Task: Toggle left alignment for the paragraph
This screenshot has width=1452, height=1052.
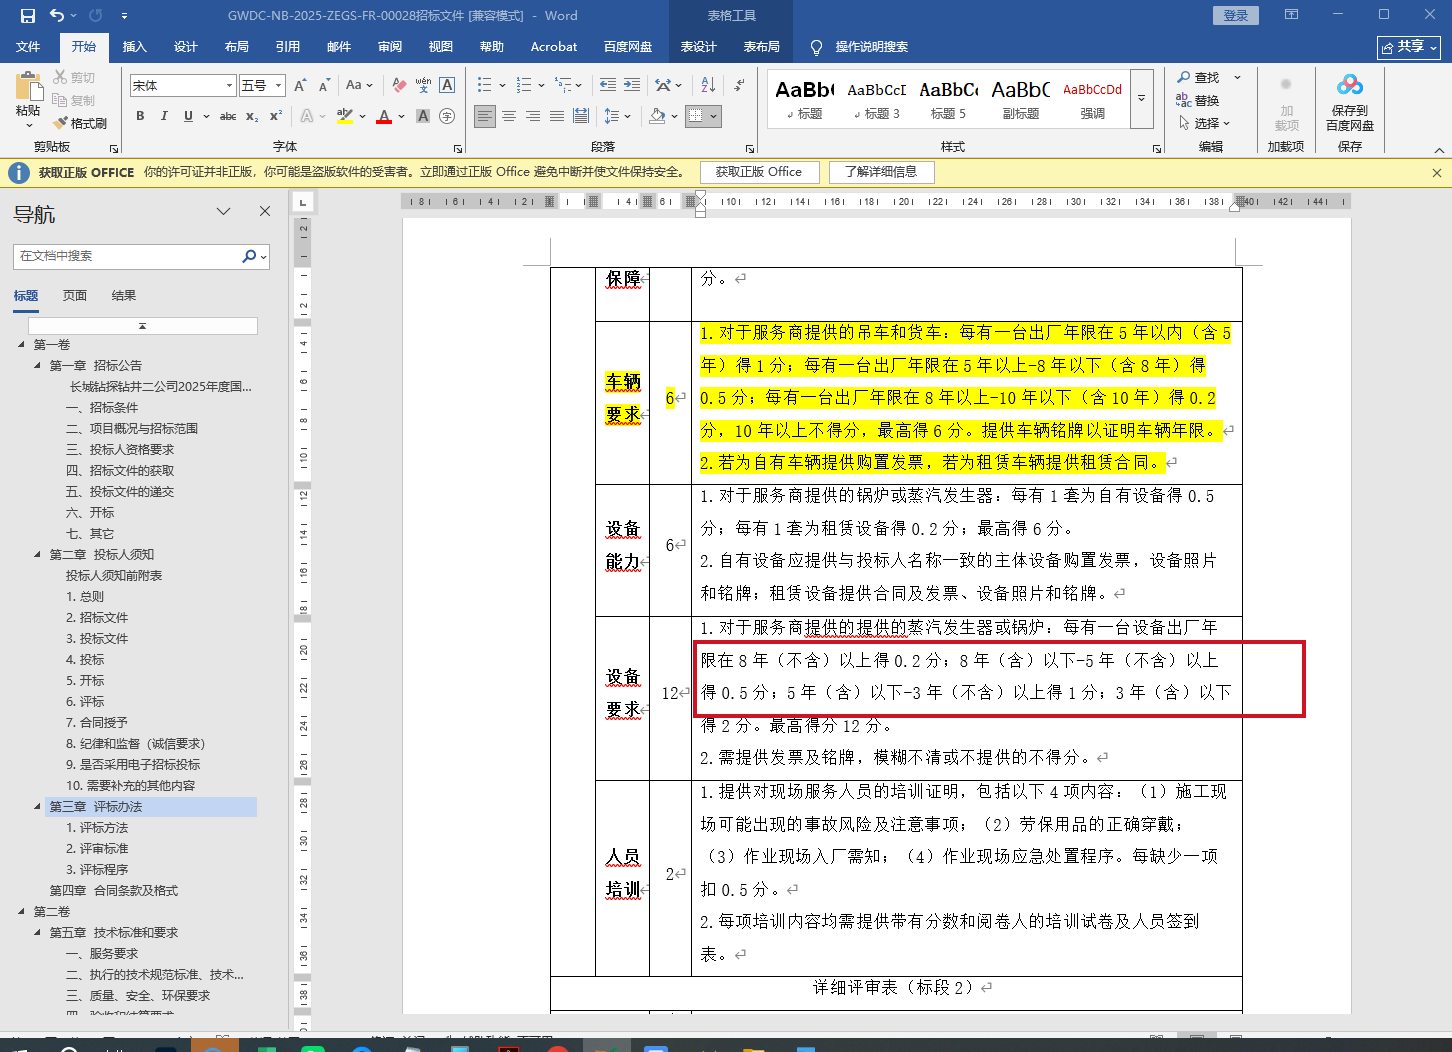Action: (x=485, y=116)
